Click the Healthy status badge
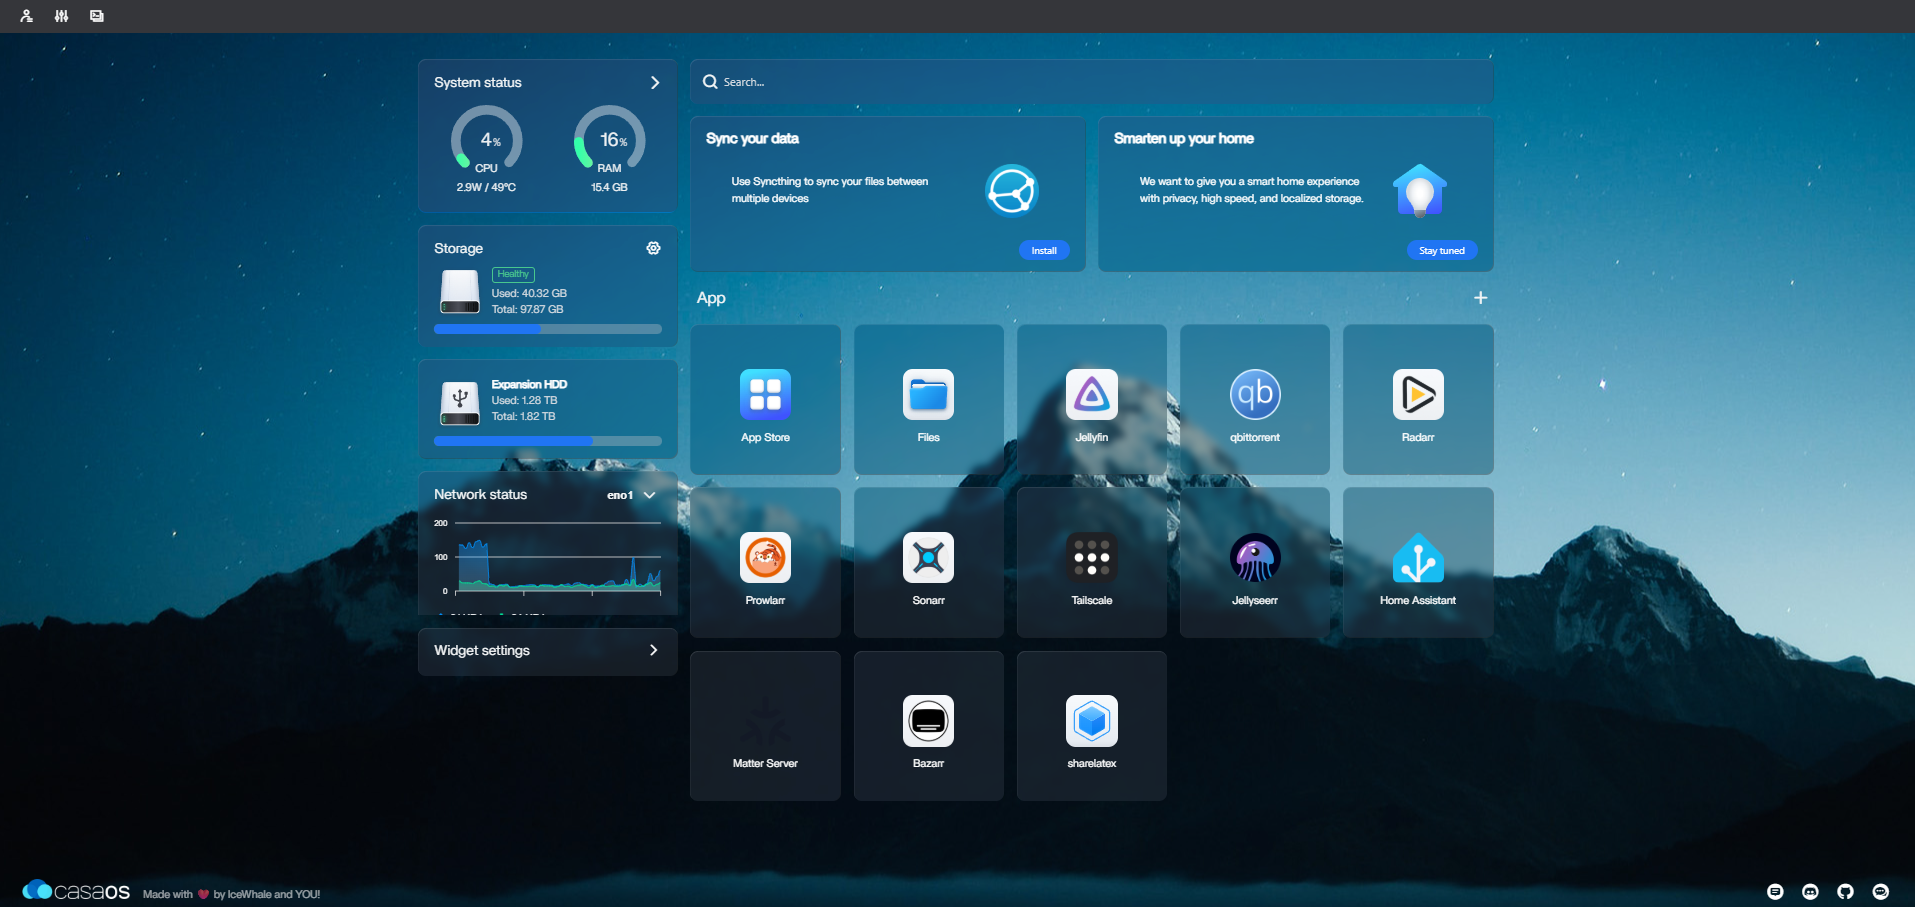The image size is (1915, 907). coord(513,274)
